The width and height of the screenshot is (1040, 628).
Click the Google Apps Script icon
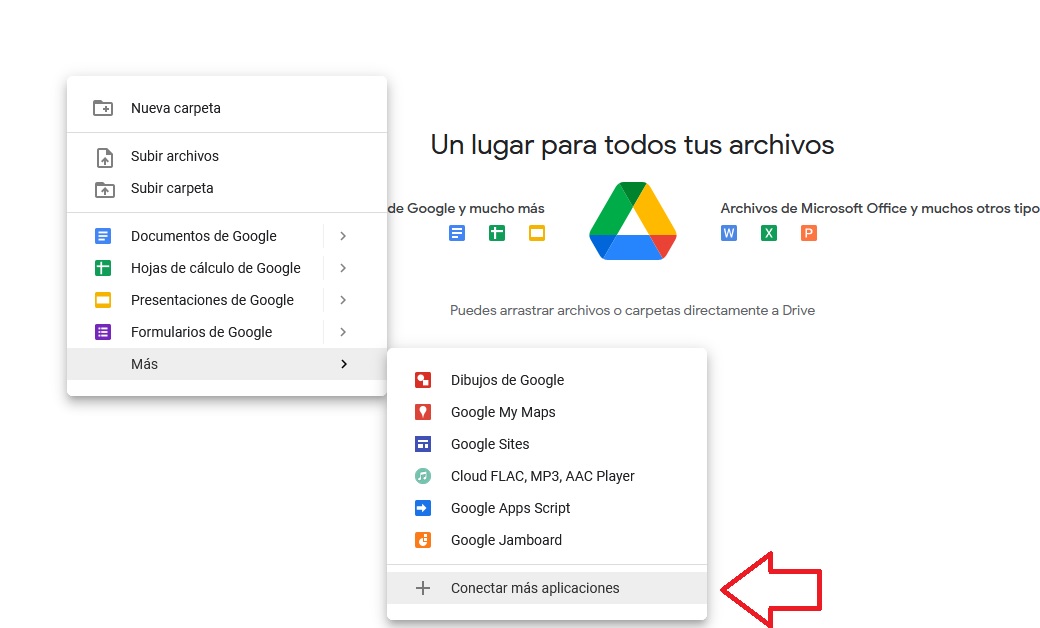click(x=423, y=508)
